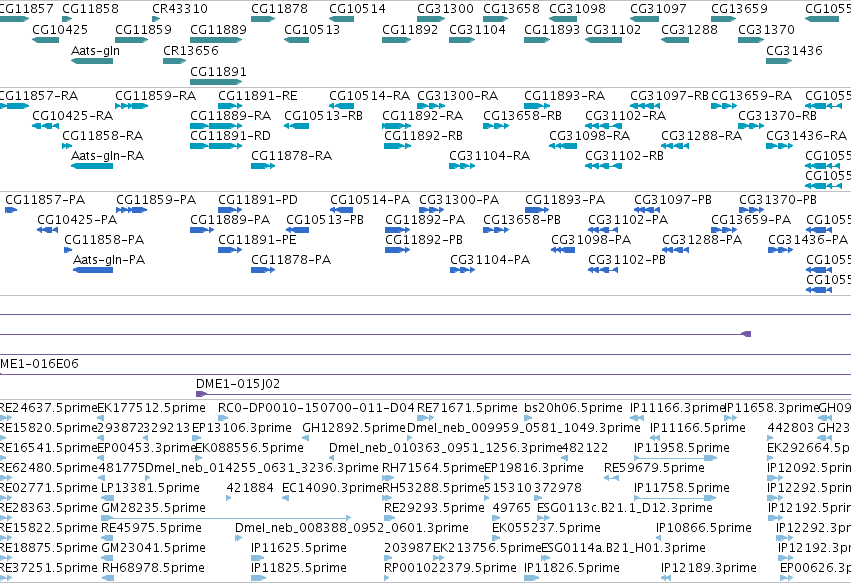Select the EK055237.5prime EST label
Viewport: 851px width, 583px height.
click(547, 528)
